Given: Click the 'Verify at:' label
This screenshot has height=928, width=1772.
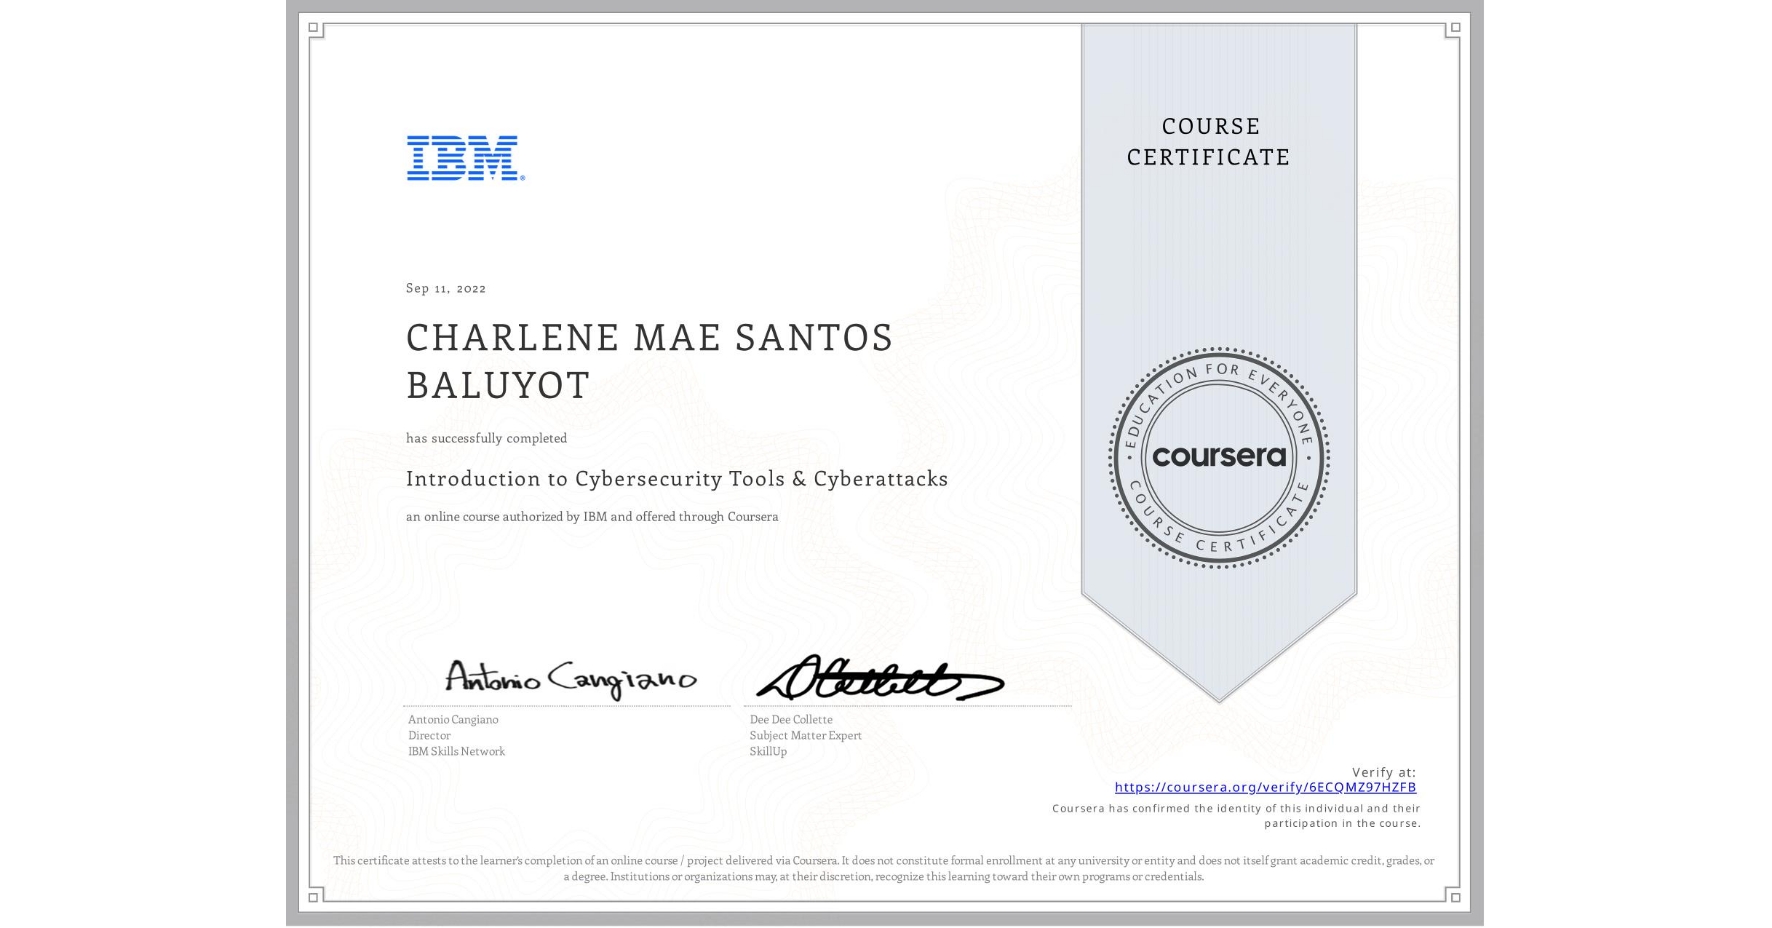Looking at the screenshot, I should [x=1384, y=772].
